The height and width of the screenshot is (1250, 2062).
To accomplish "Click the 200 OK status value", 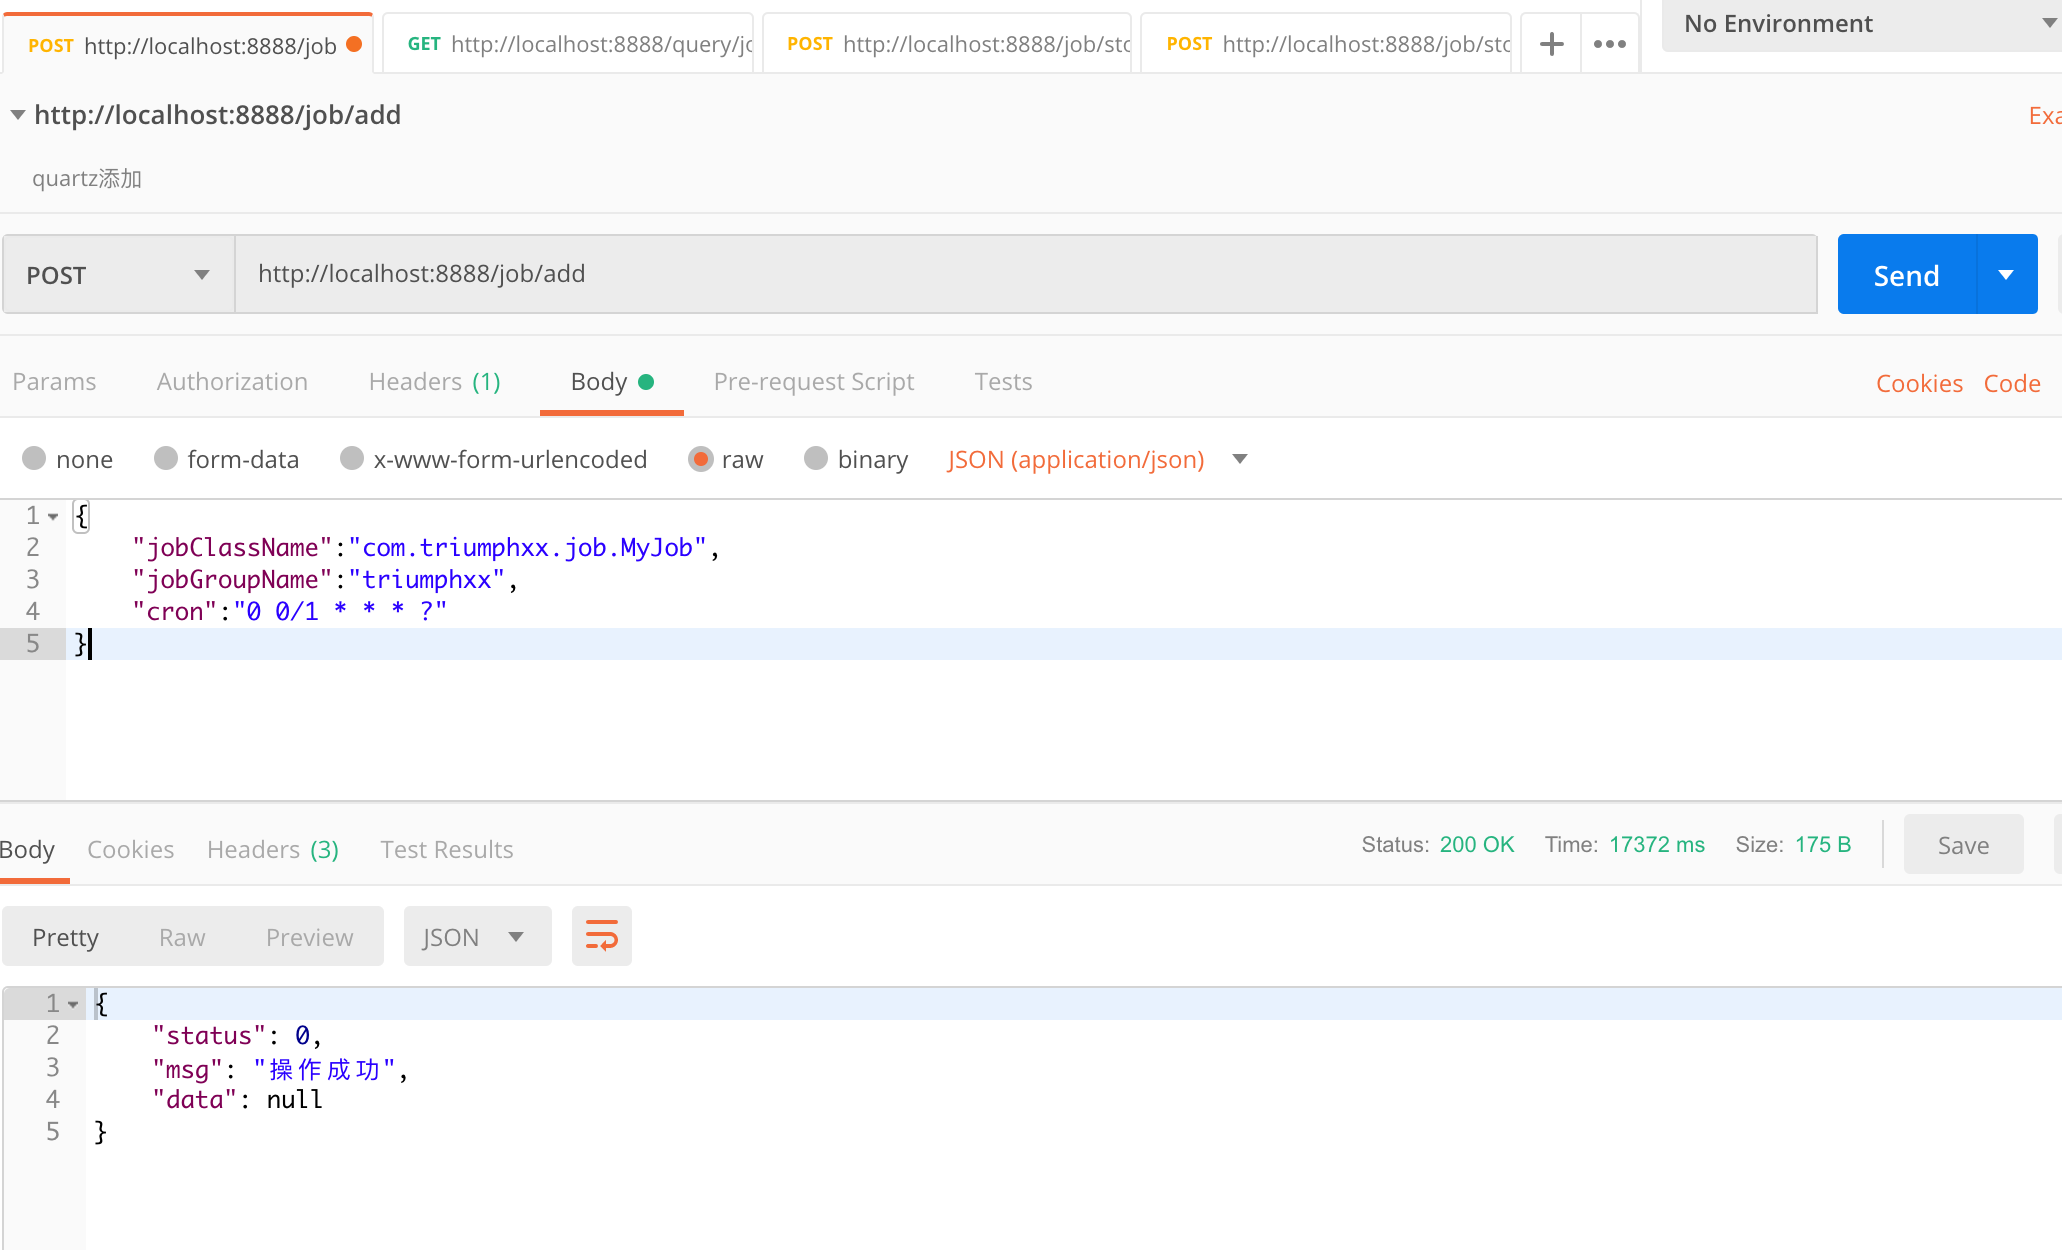I will (x=1477, y=844).
